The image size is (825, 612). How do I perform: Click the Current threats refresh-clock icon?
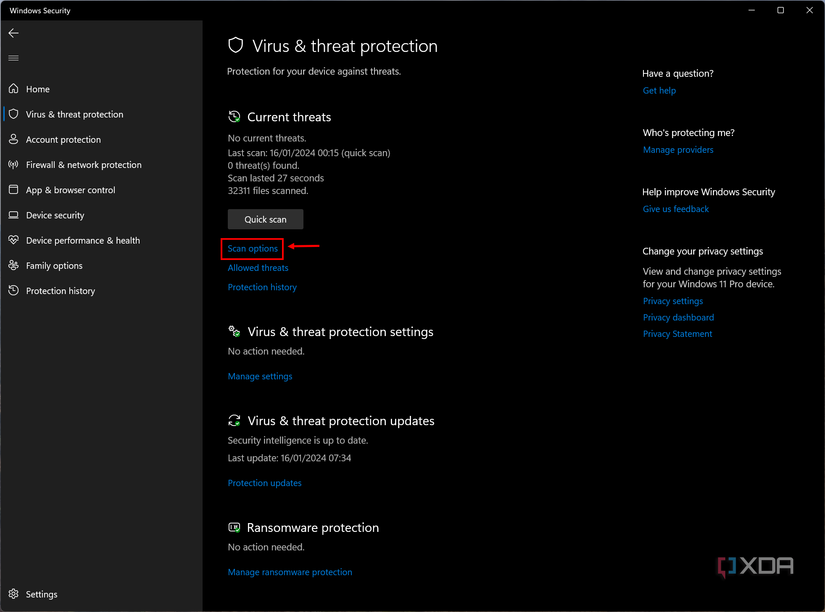(x=234, y=117)
